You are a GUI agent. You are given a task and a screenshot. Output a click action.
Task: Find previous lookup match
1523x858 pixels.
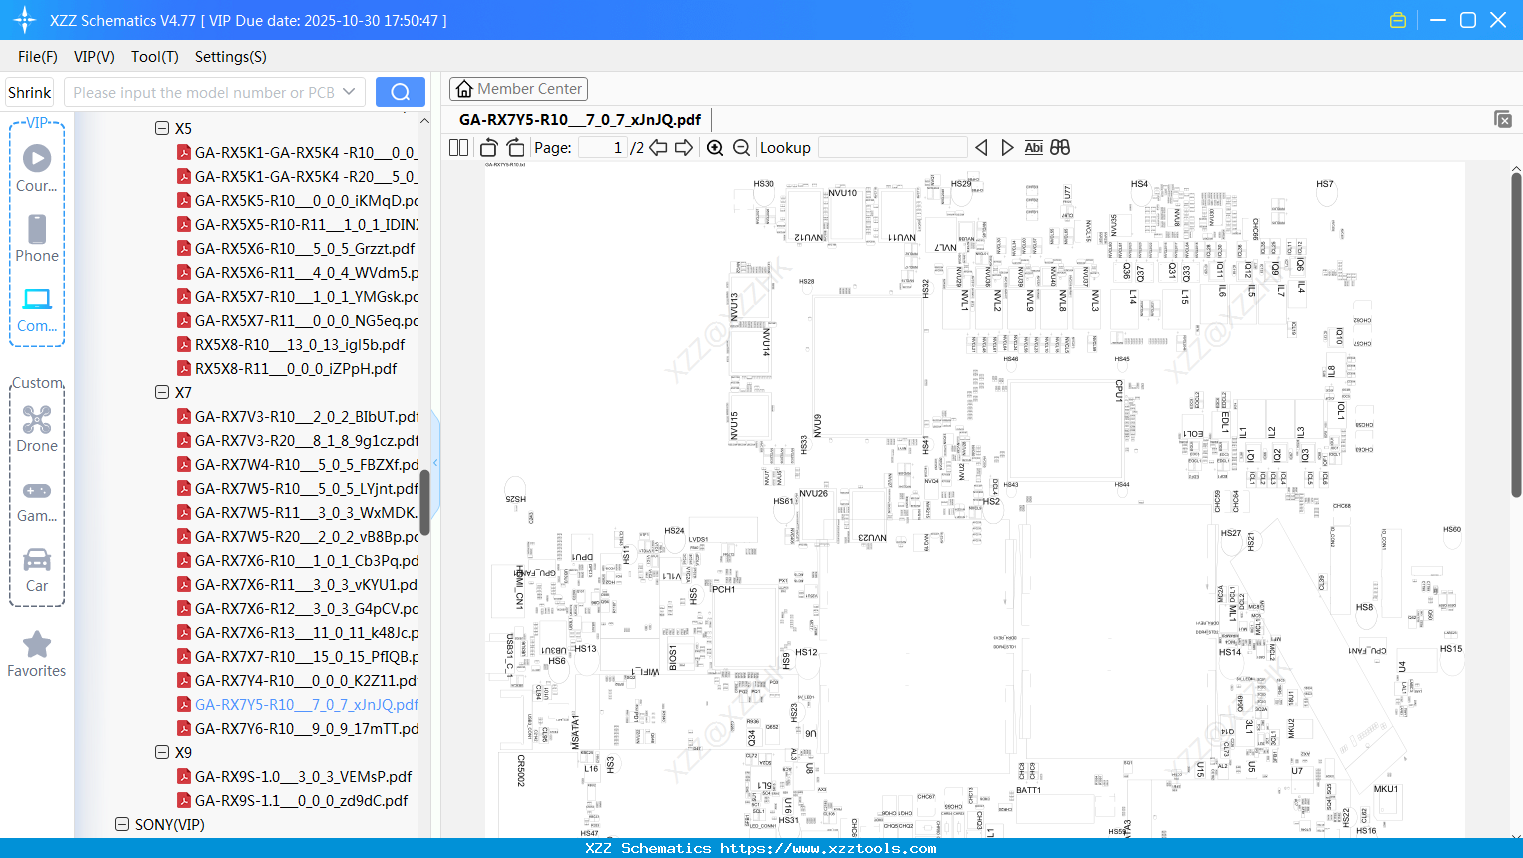click(x=981, y=148)
